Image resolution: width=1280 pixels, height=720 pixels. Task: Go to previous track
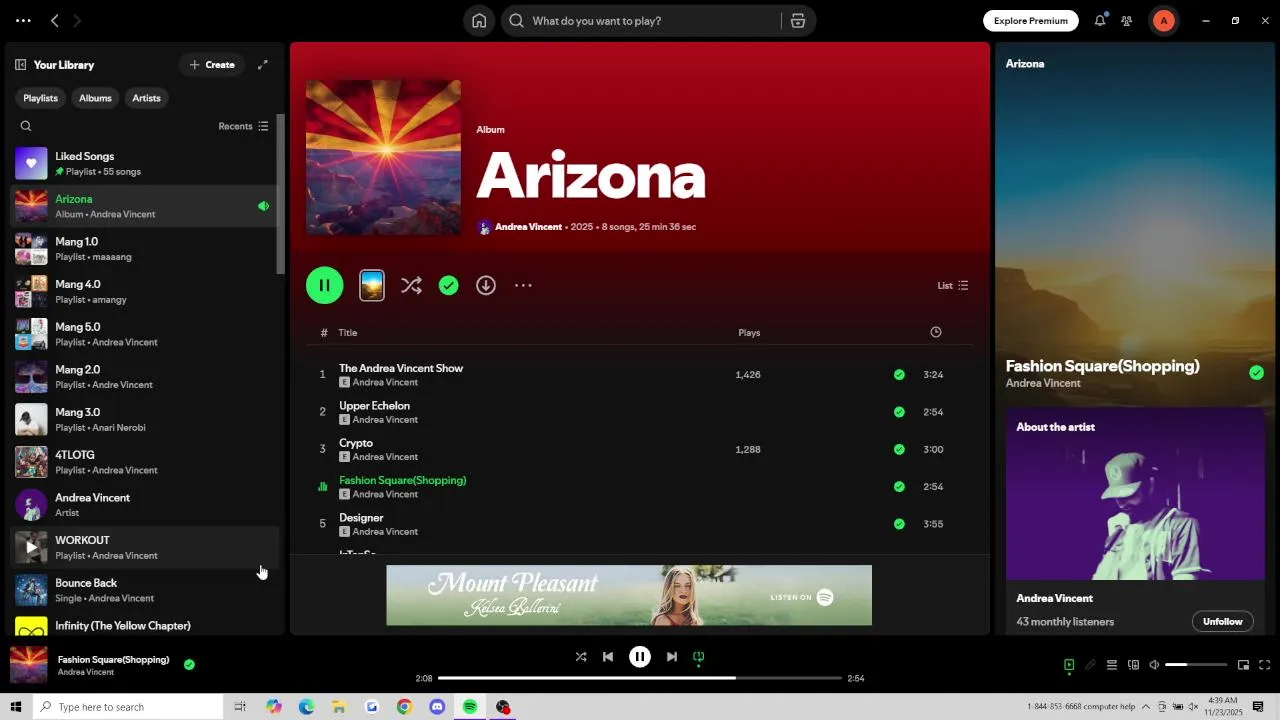[x=608, y=657]
